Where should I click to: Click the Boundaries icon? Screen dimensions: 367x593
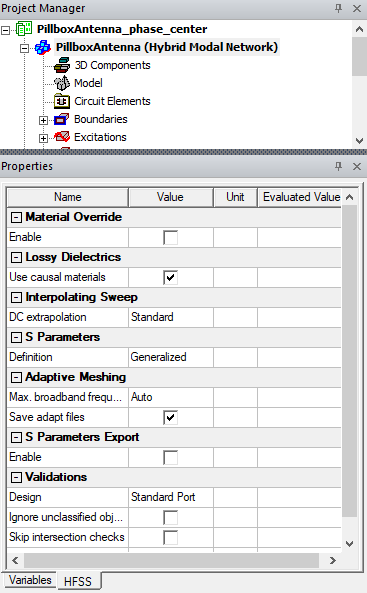(x=62, y=120)
